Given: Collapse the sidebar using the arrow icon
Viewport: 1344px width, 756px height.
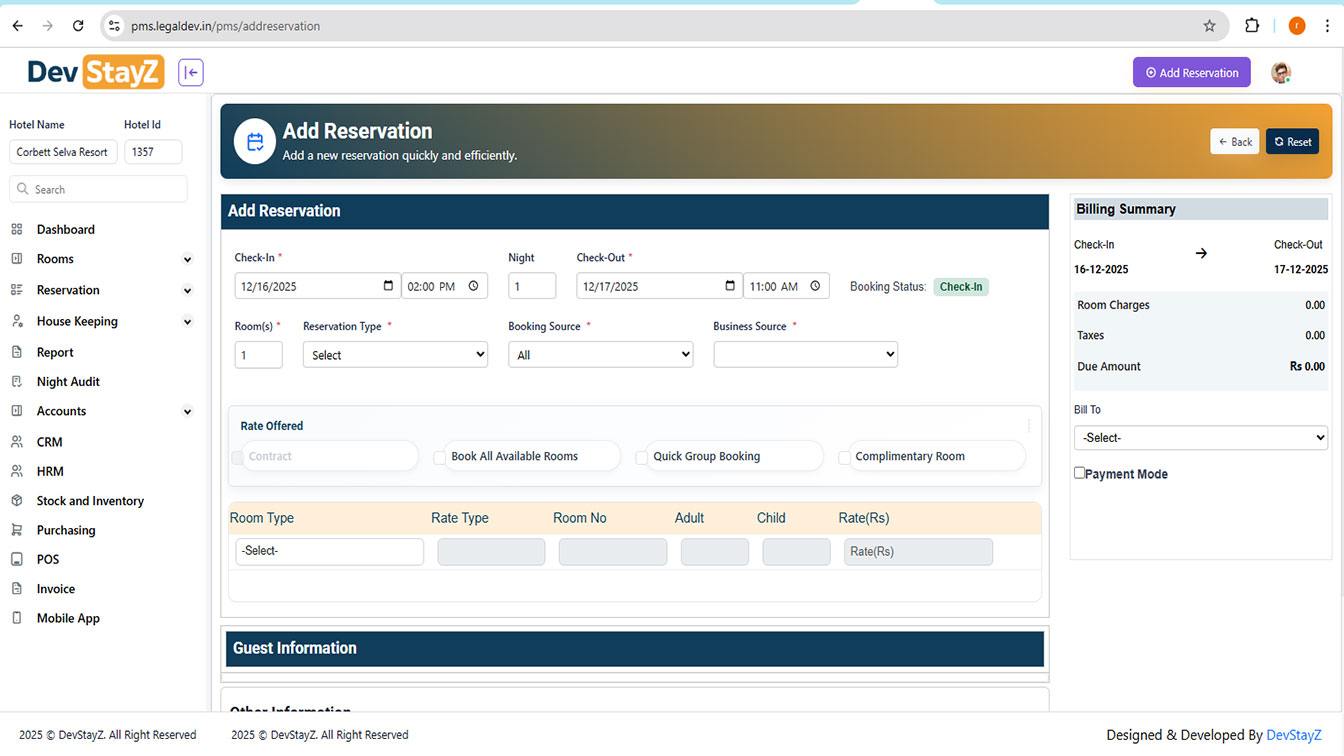Looking at the screenshot, I should tap(190, 72).
